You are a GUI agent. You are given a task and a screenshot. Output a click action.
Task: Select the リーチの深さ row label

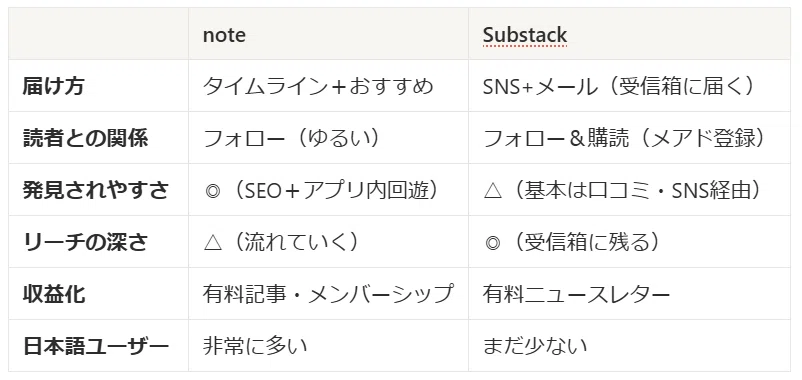[98, 242]
